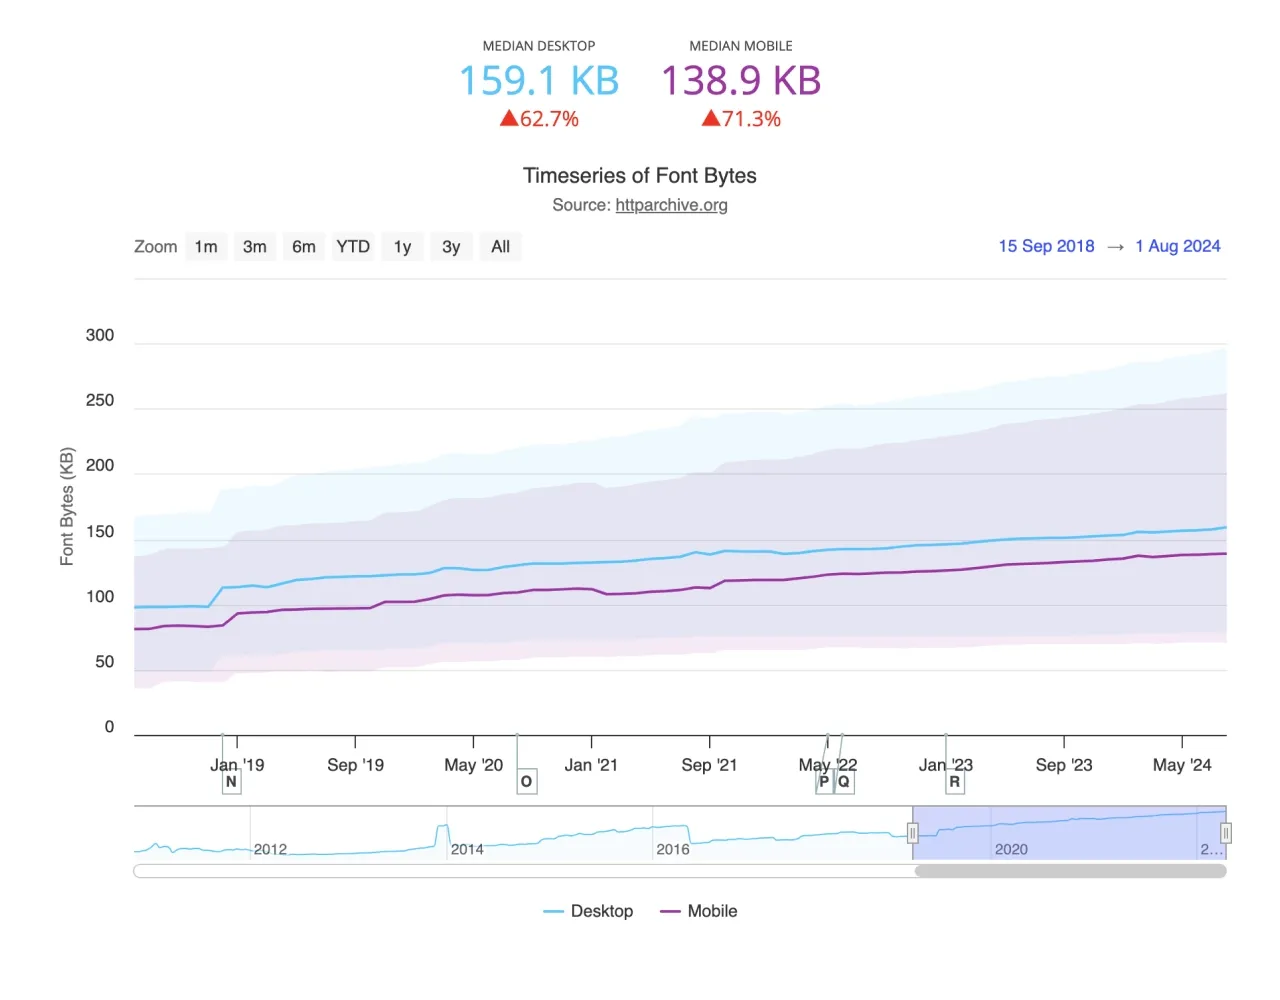
Task: Show All data with zoom button
Action: click(x=500, y=247)
